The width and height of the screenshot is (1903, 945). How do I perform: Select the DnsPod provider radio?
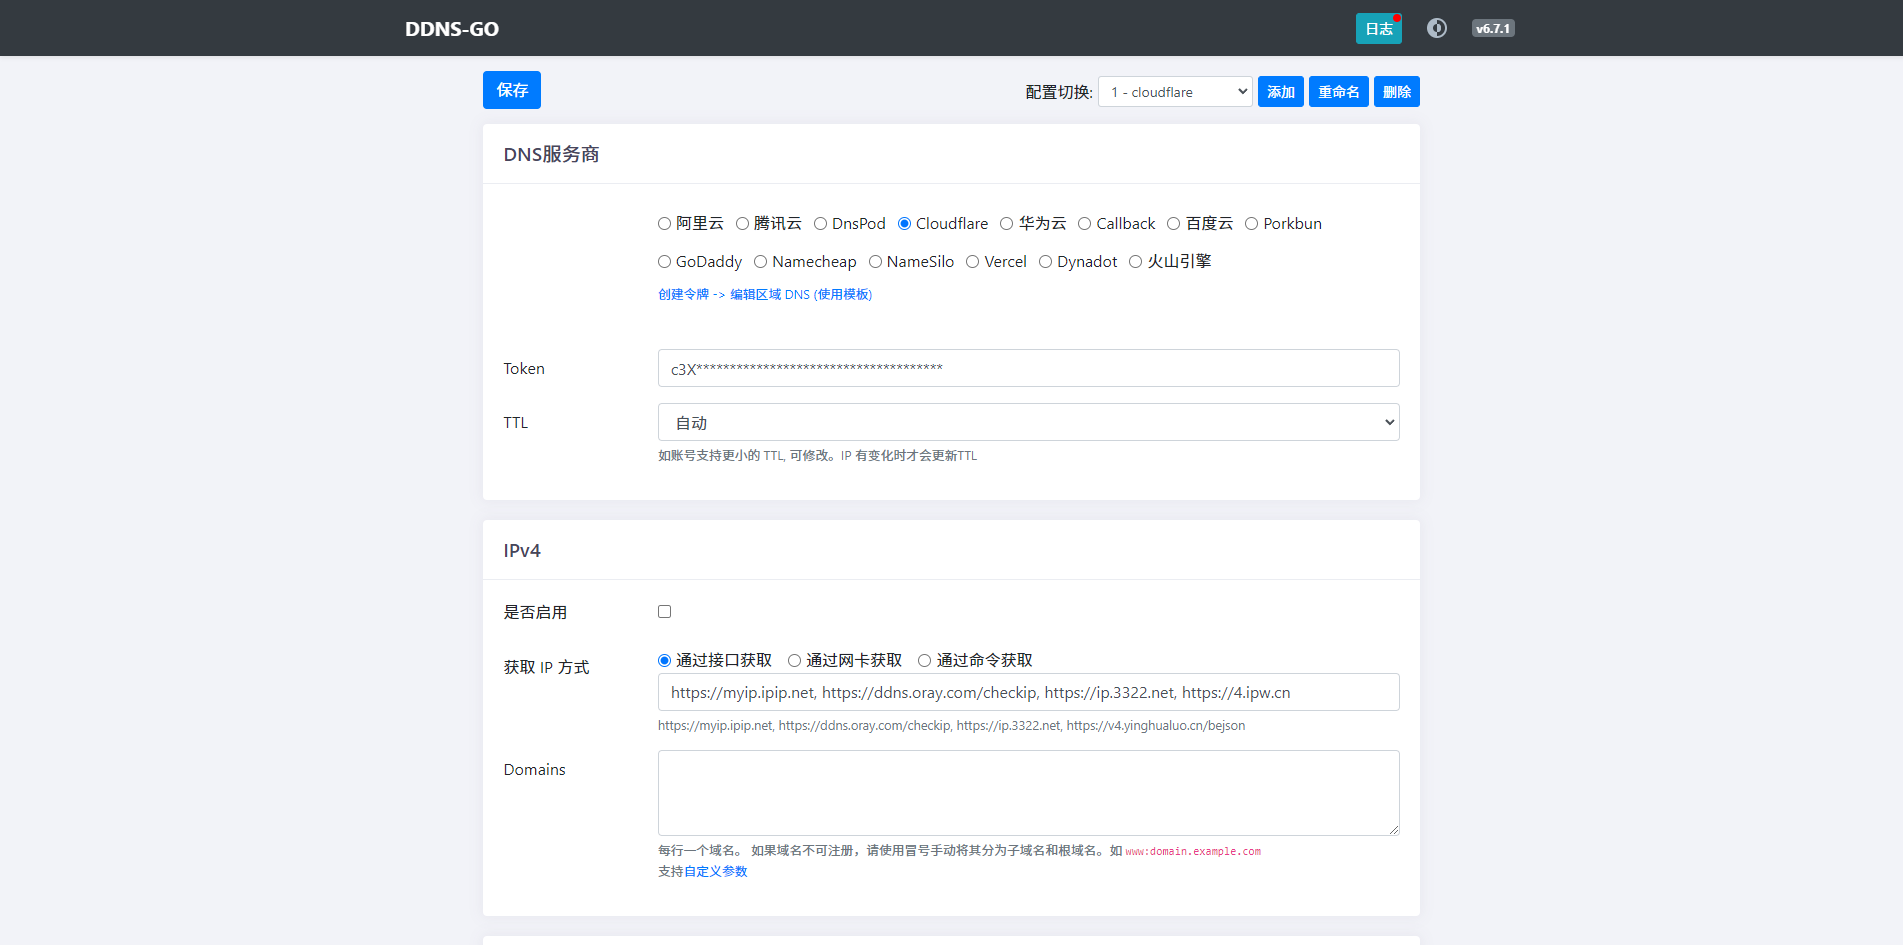(821, 224)
